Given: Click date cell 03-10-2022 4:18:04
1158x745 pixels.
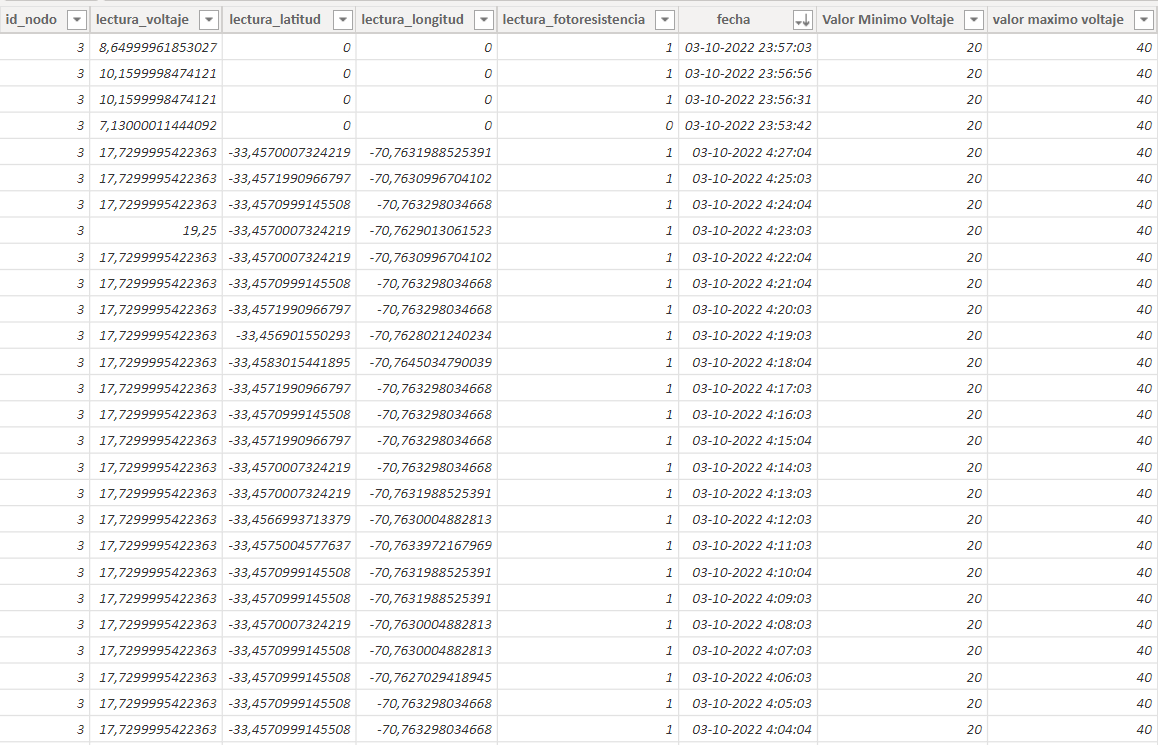Looking at the screenshot, I should [x=747, y=362].
